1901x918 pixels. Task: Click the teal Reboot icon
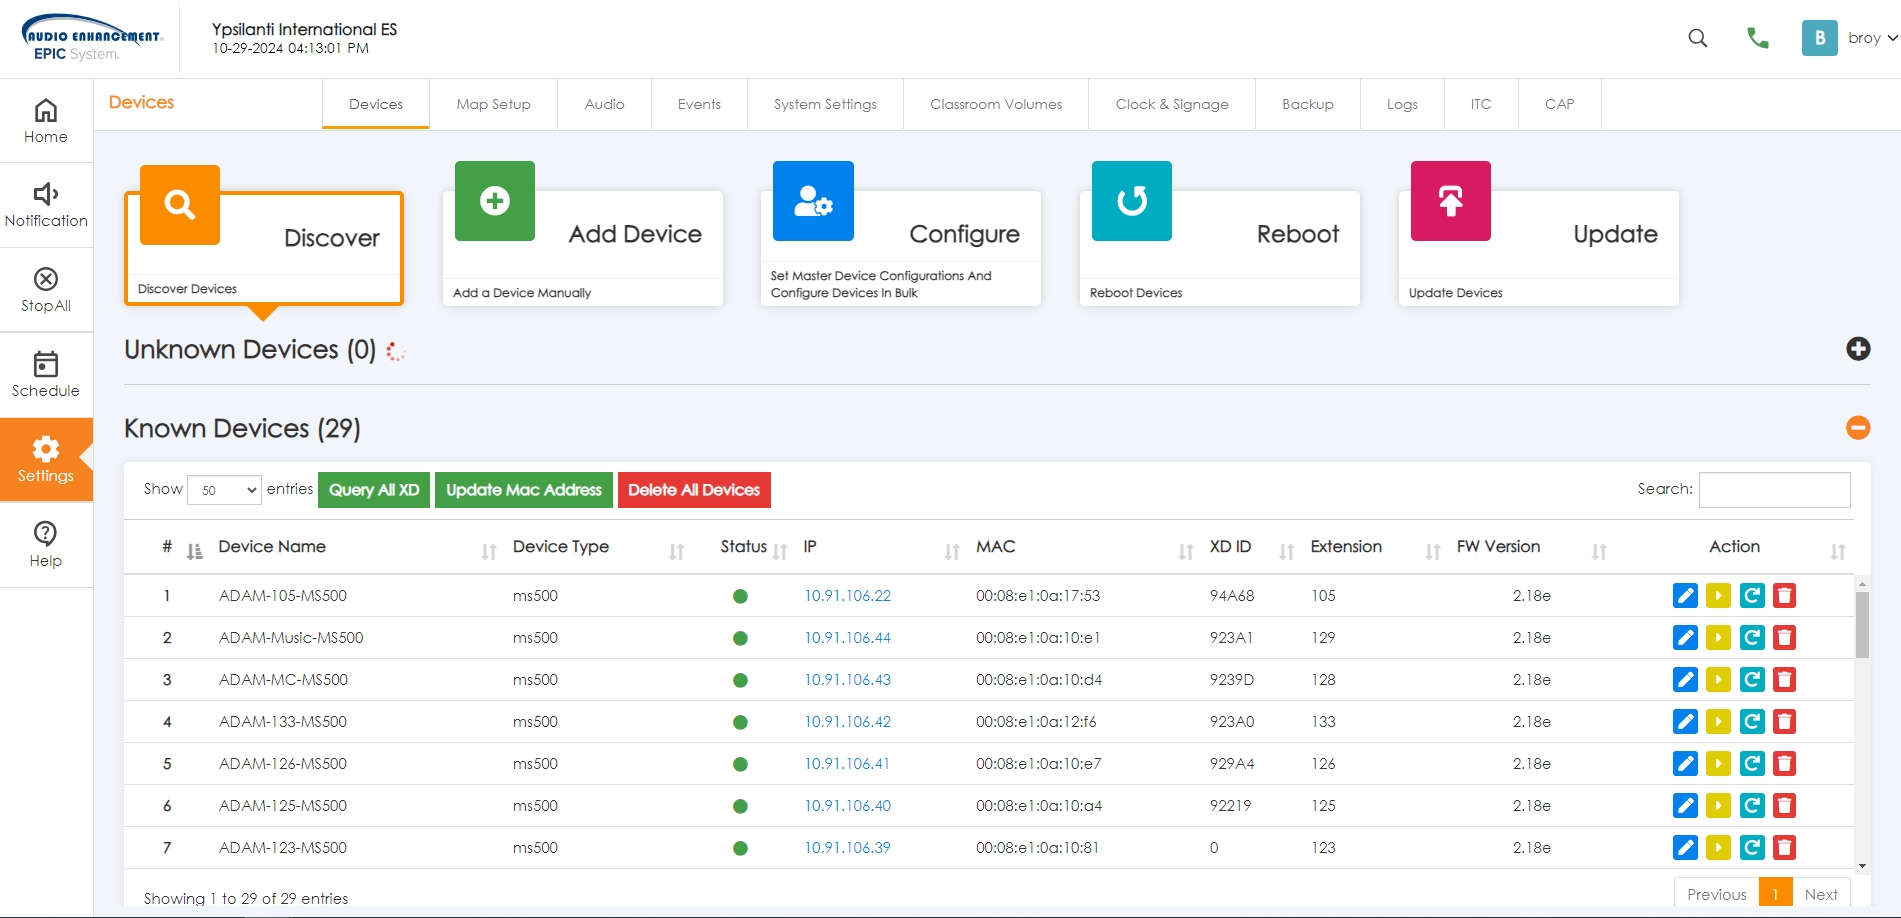pos(1131,201)
